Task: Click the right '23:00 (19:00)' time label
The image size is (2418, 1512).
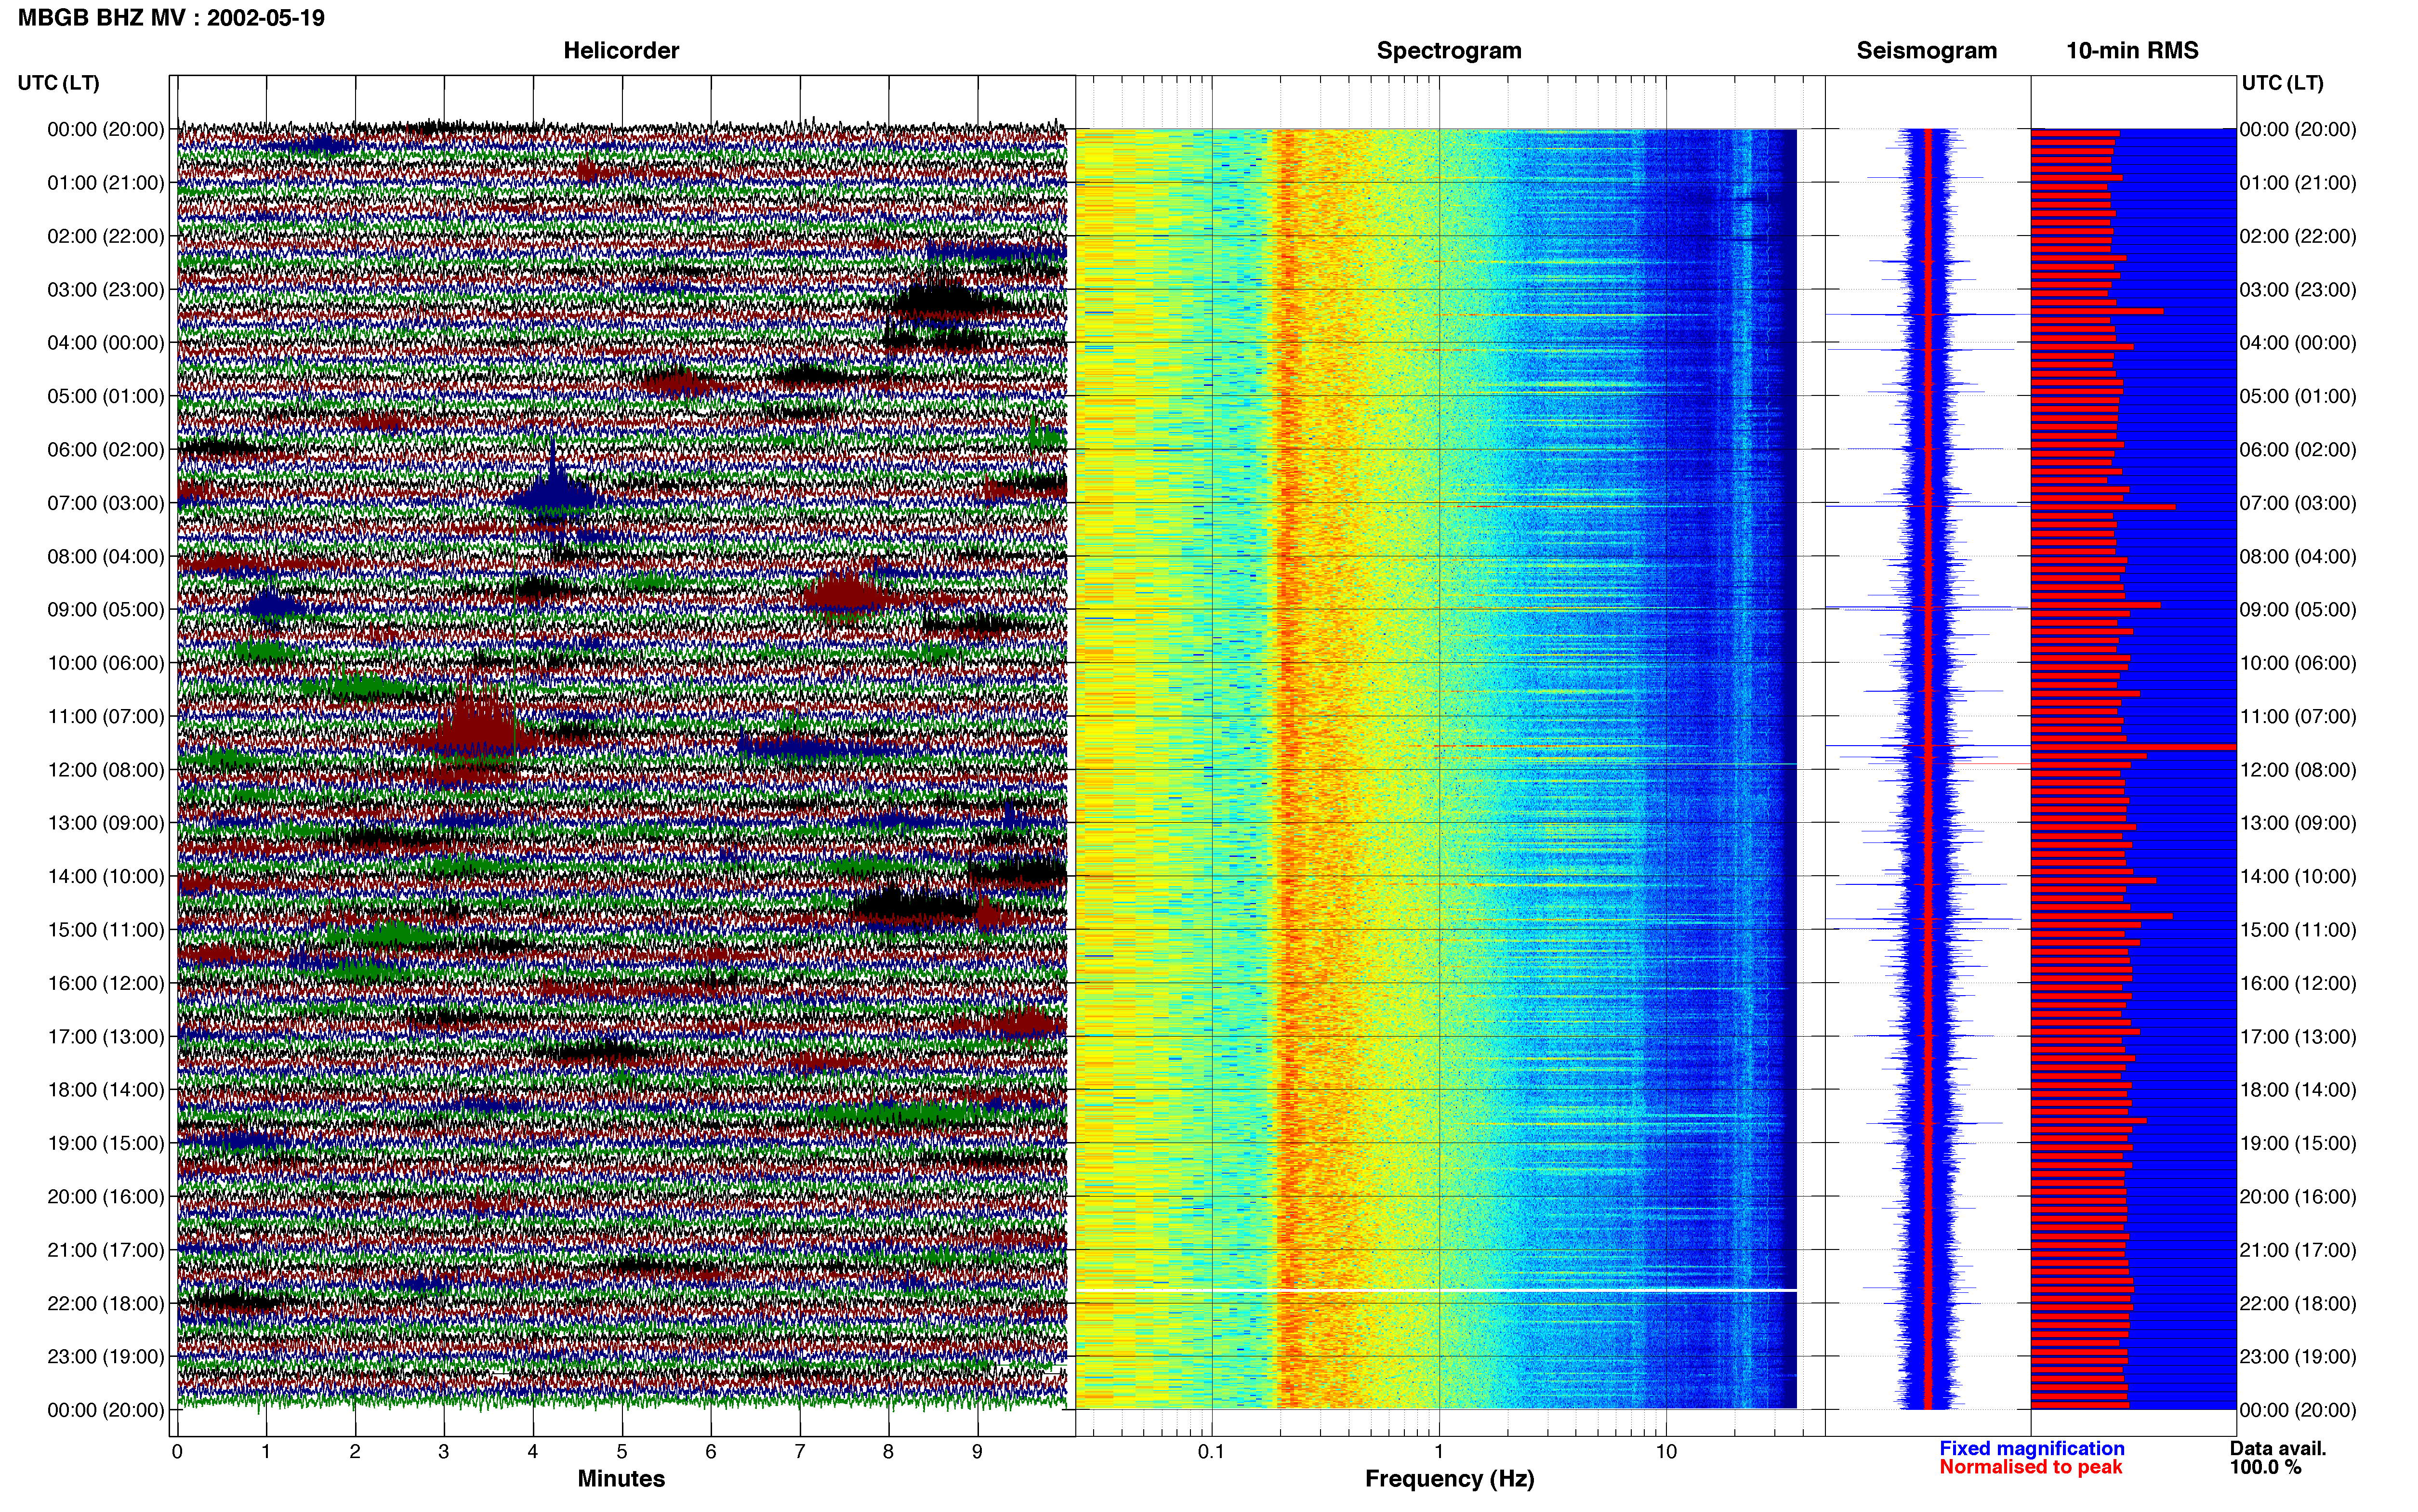Action: pos(2298,1356)
